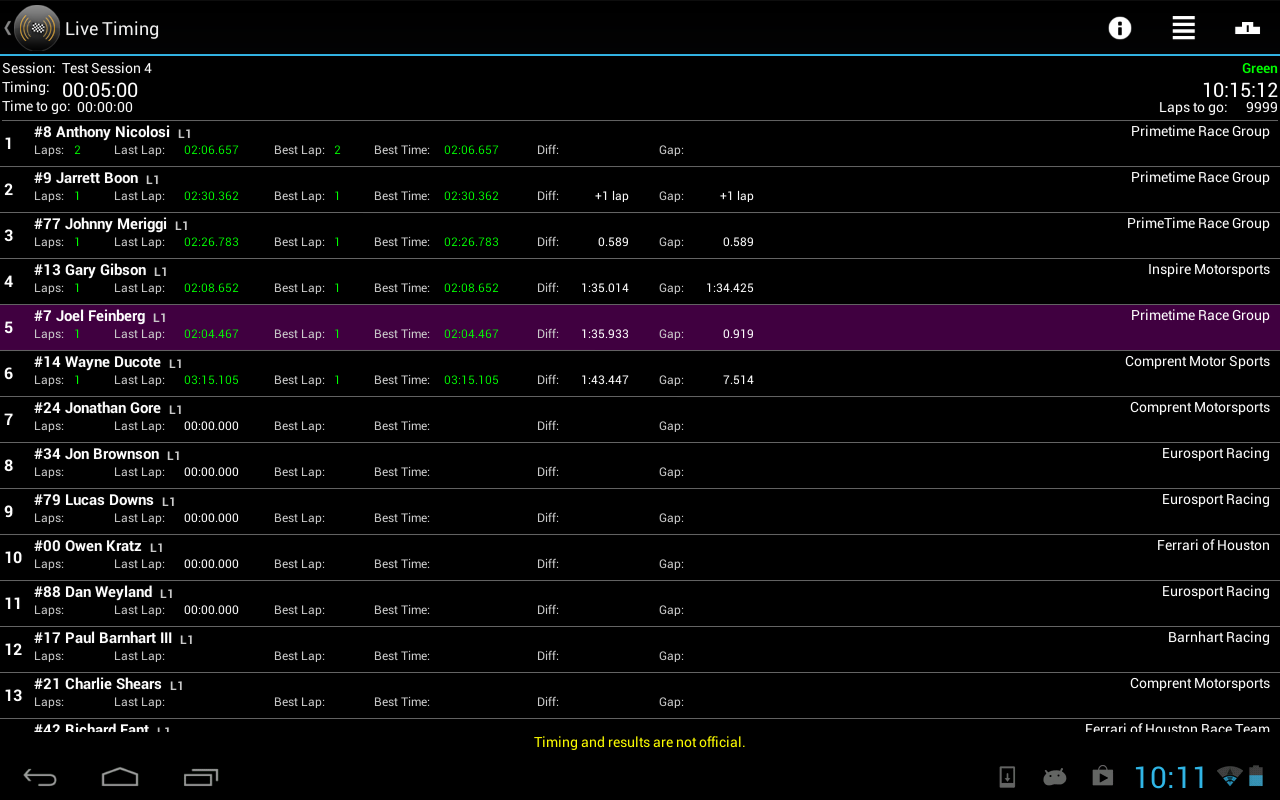Image resolution: width=1280 pixels, height=800 pixels.
Task: Collapse the back chevron next to logo
Action: [x=8, y=28]
